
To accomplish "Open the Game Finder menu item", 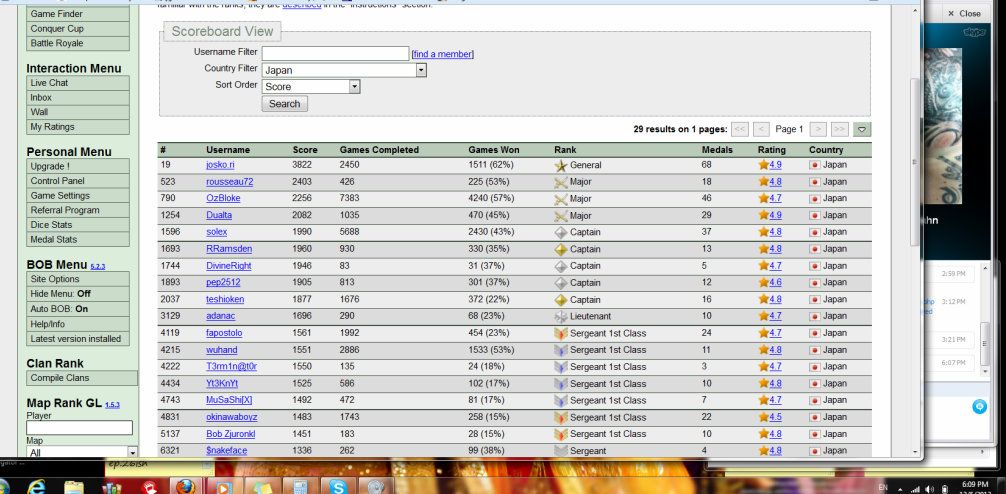I will point(78,13).
